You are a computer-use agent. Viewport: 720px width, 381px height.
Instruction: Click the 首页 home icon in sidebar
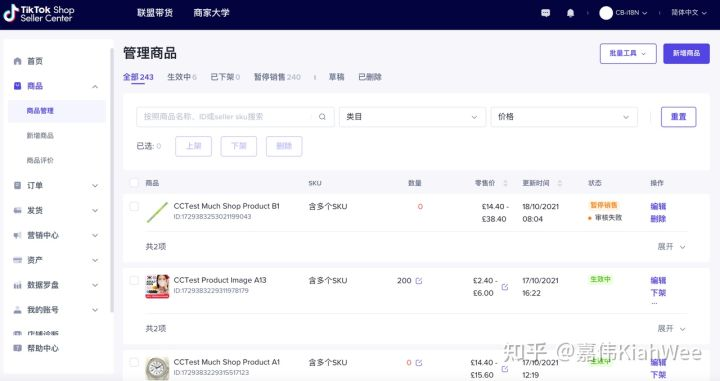click(x=17, y=61)
